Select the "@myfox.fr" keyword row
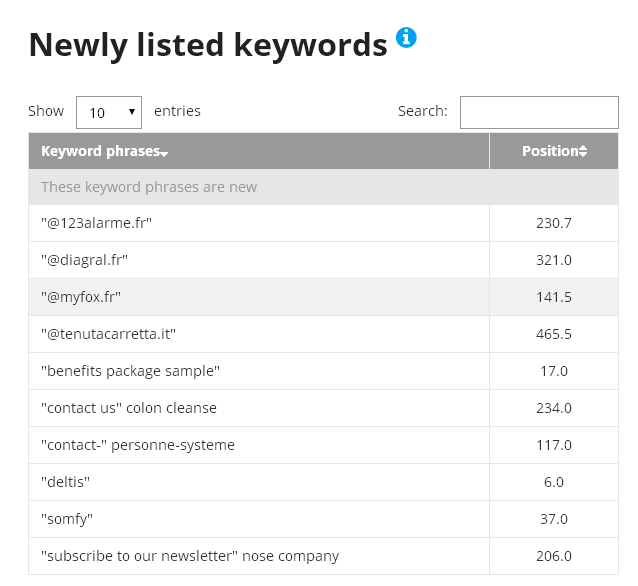Viewport: 638px width, 586px height. (x=323, y=297)
